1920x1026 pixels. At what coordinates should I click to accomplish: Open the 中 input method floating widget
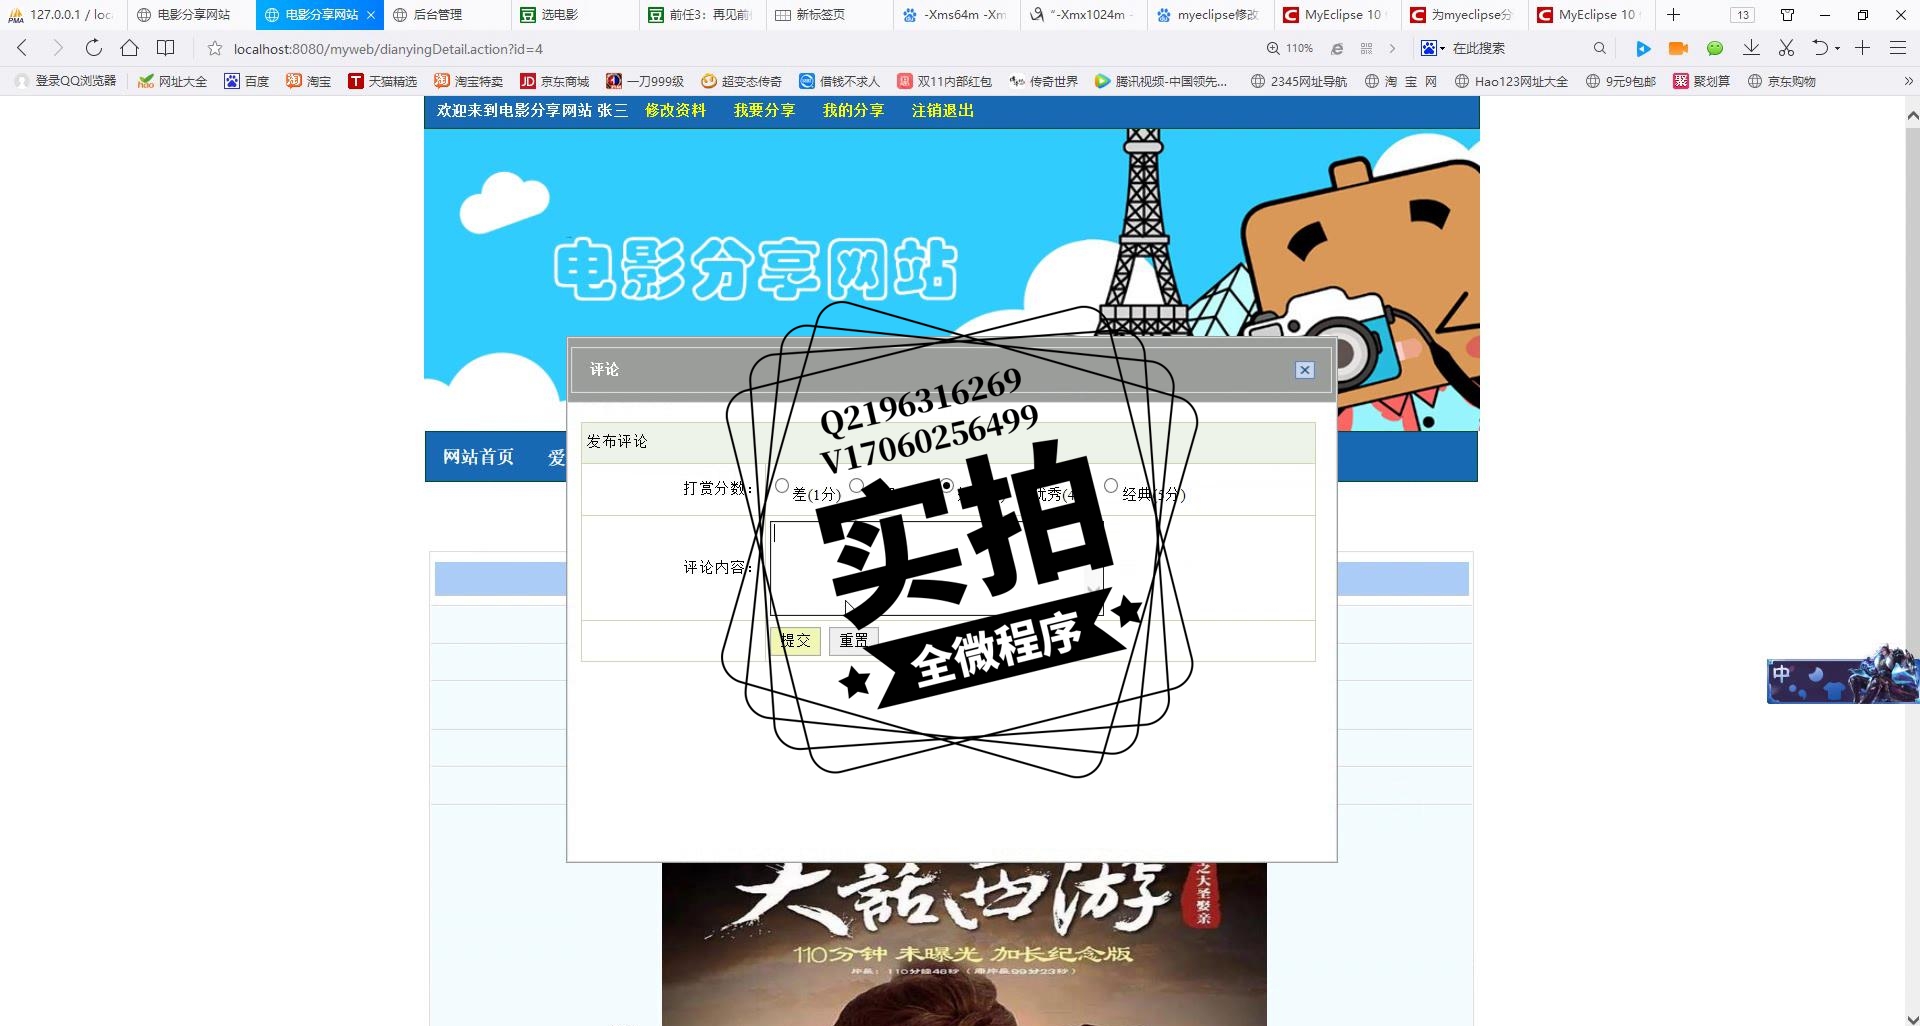pos(1842,675)
